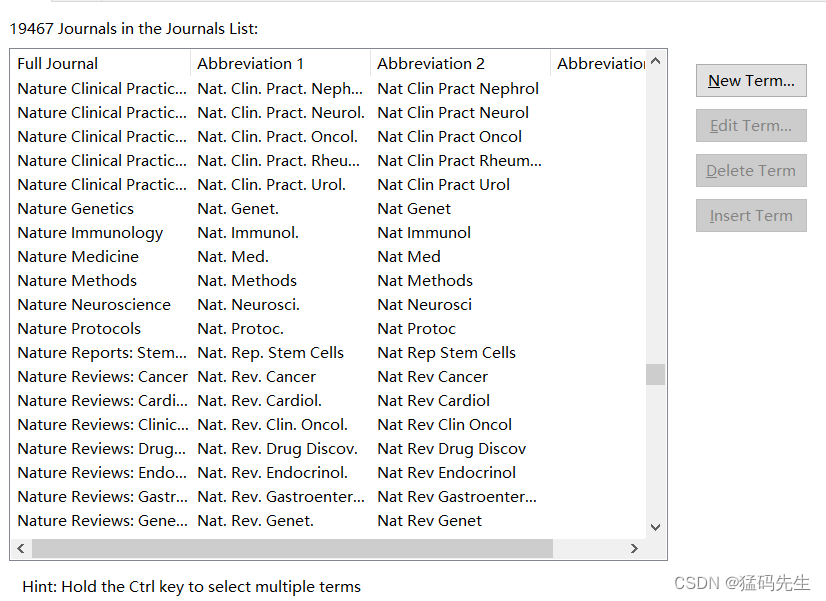This screenshot has height=601, width=826.
Task: Click the vertical scrollbar up arrow
Action: coord(655,61)
